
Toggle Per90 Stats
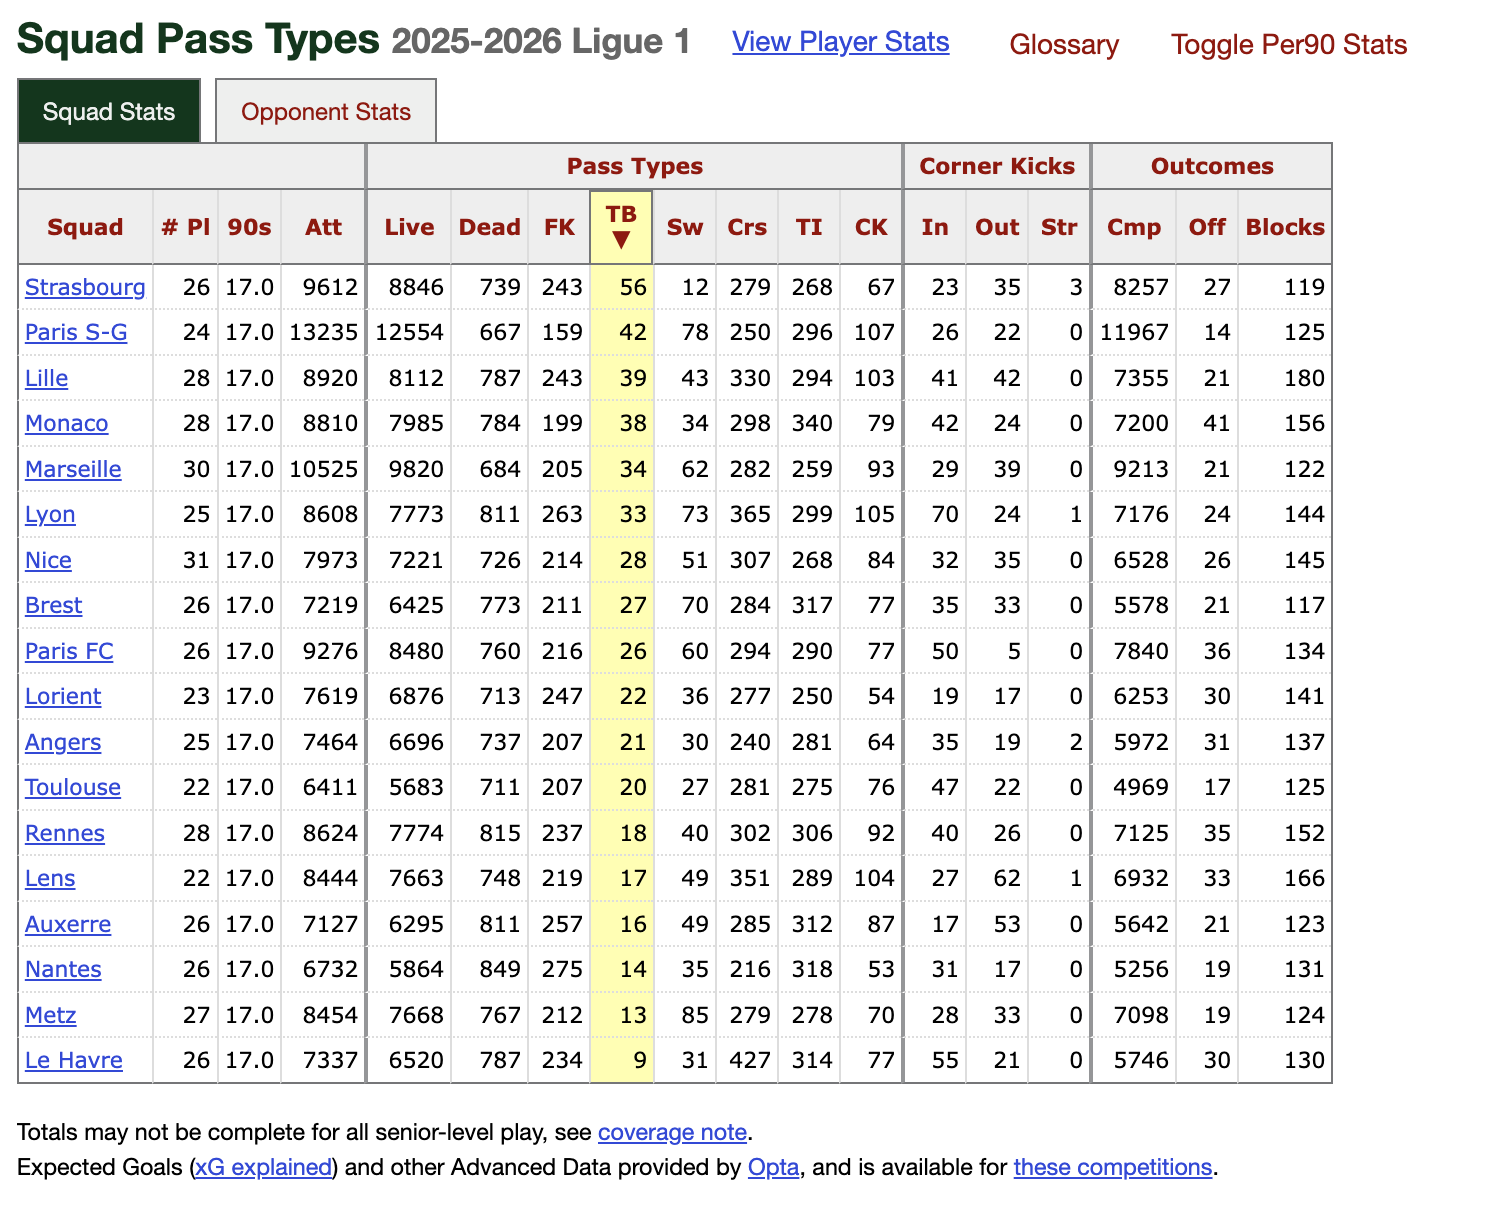(x=1289, y=45)
